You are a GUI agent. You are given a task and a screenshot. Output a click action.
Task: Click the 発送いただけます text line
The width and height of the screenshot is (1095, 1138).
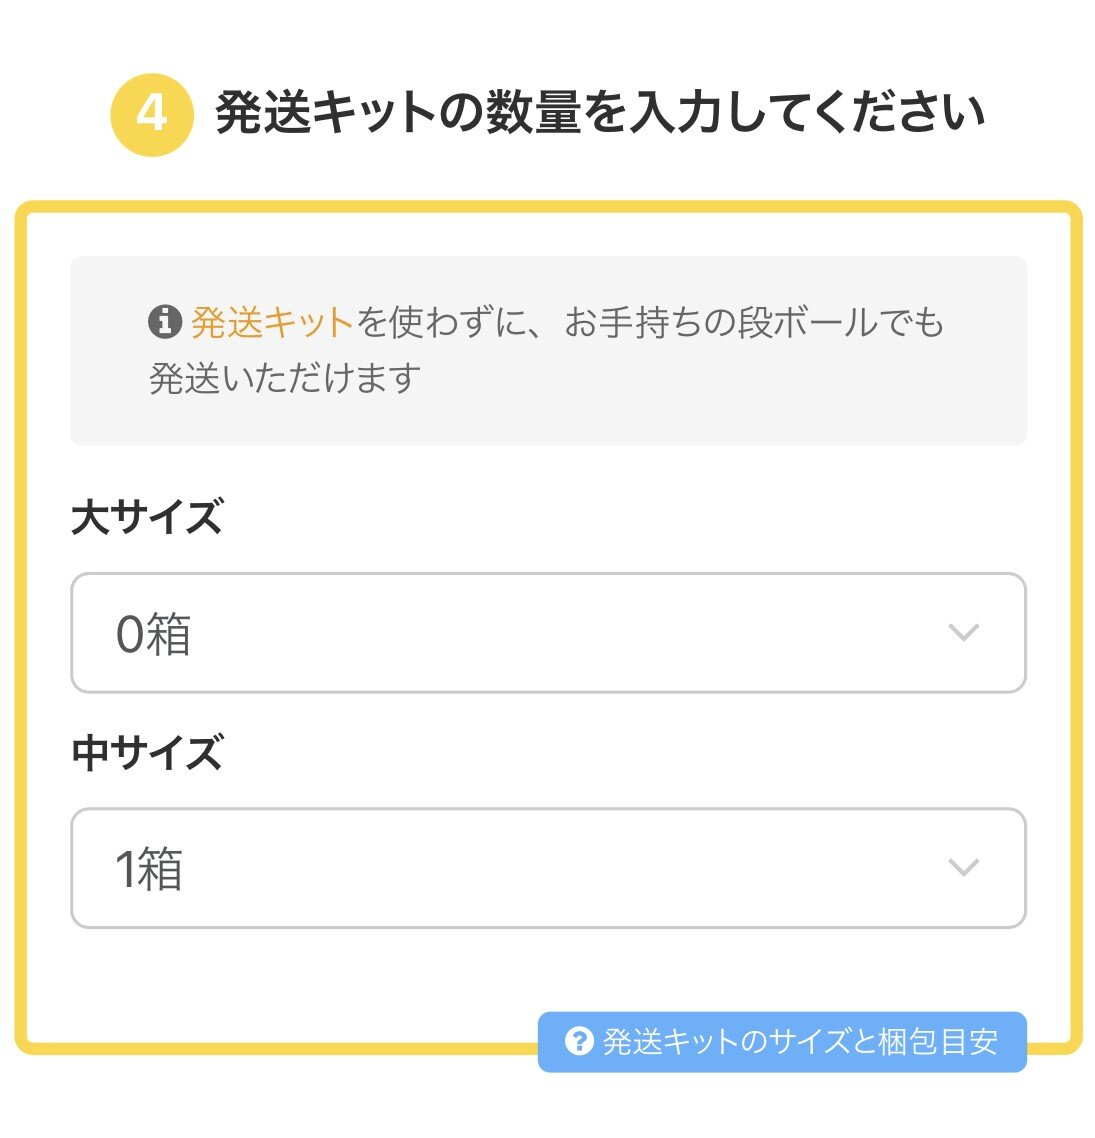tap(285, 378)
